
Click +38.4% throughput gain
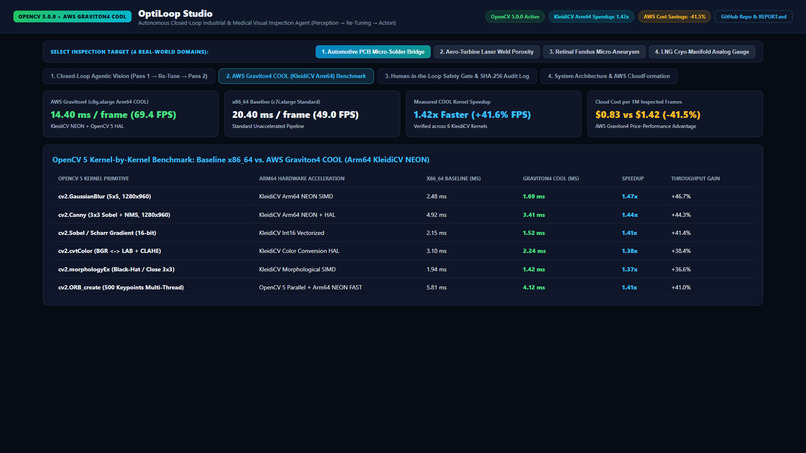(681, 251)
